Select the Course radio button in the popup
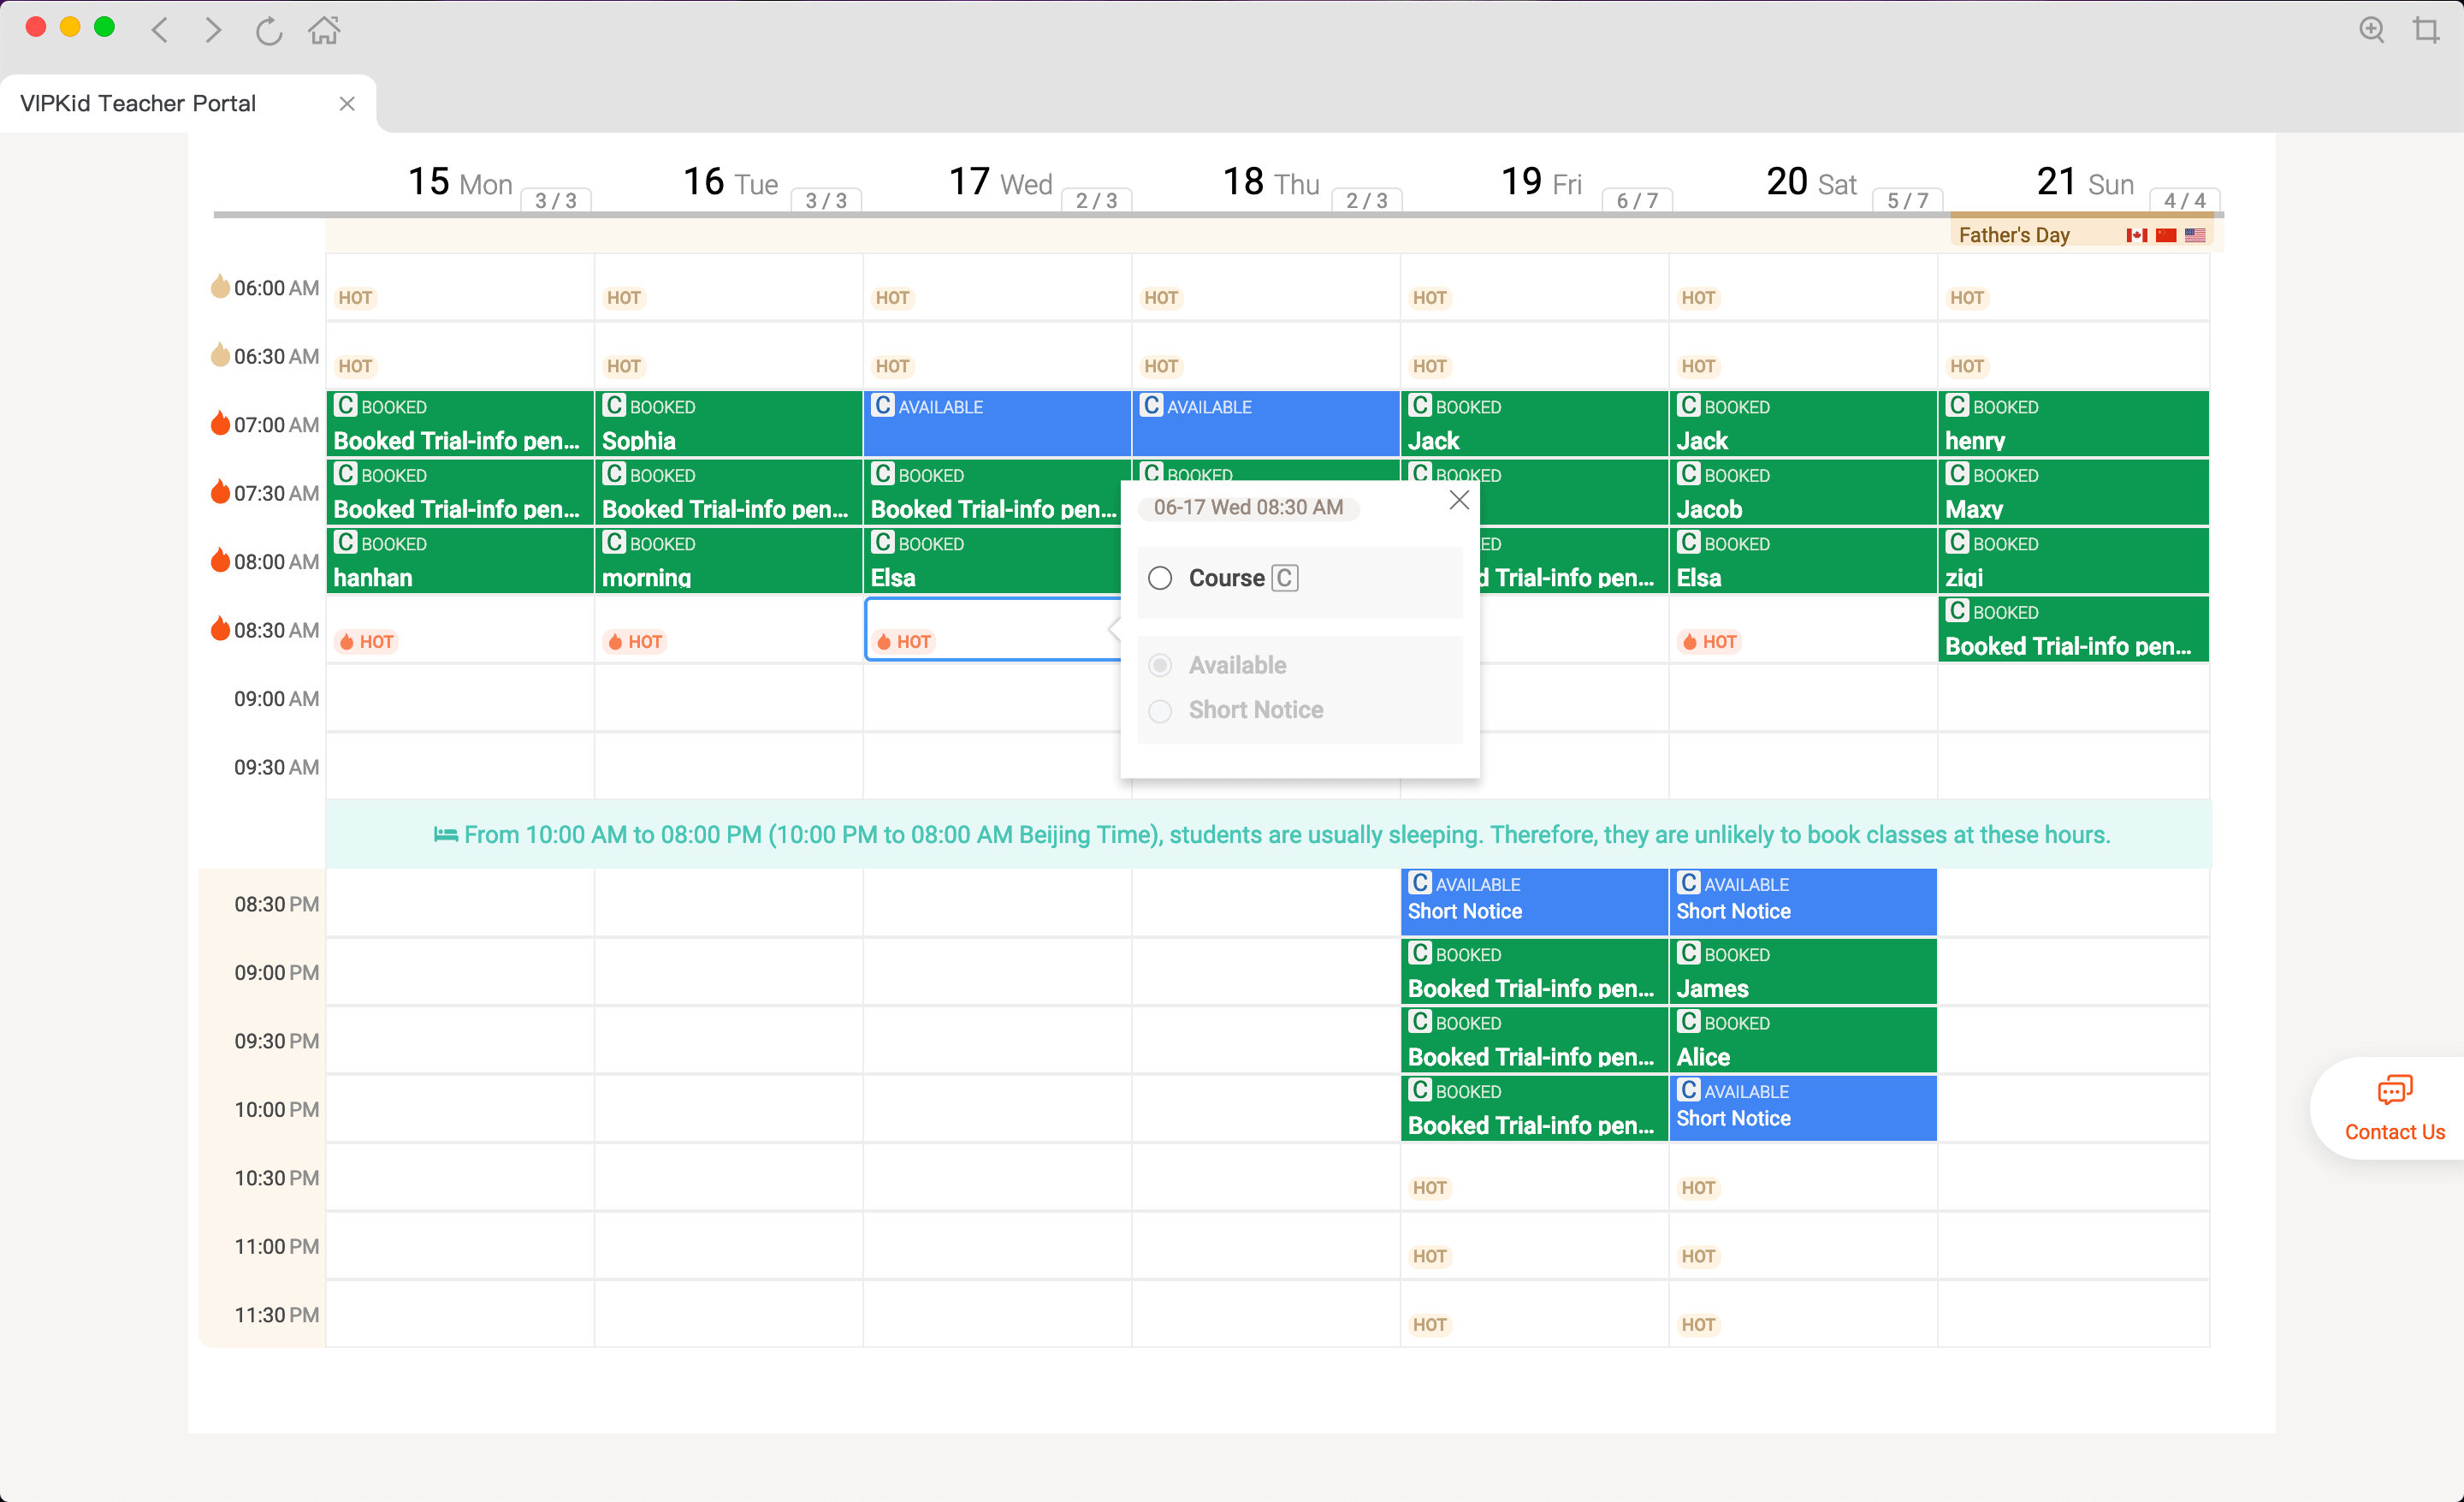Image resolution: width=2464 pixels, height=1502 pixels. point(1160,578)
